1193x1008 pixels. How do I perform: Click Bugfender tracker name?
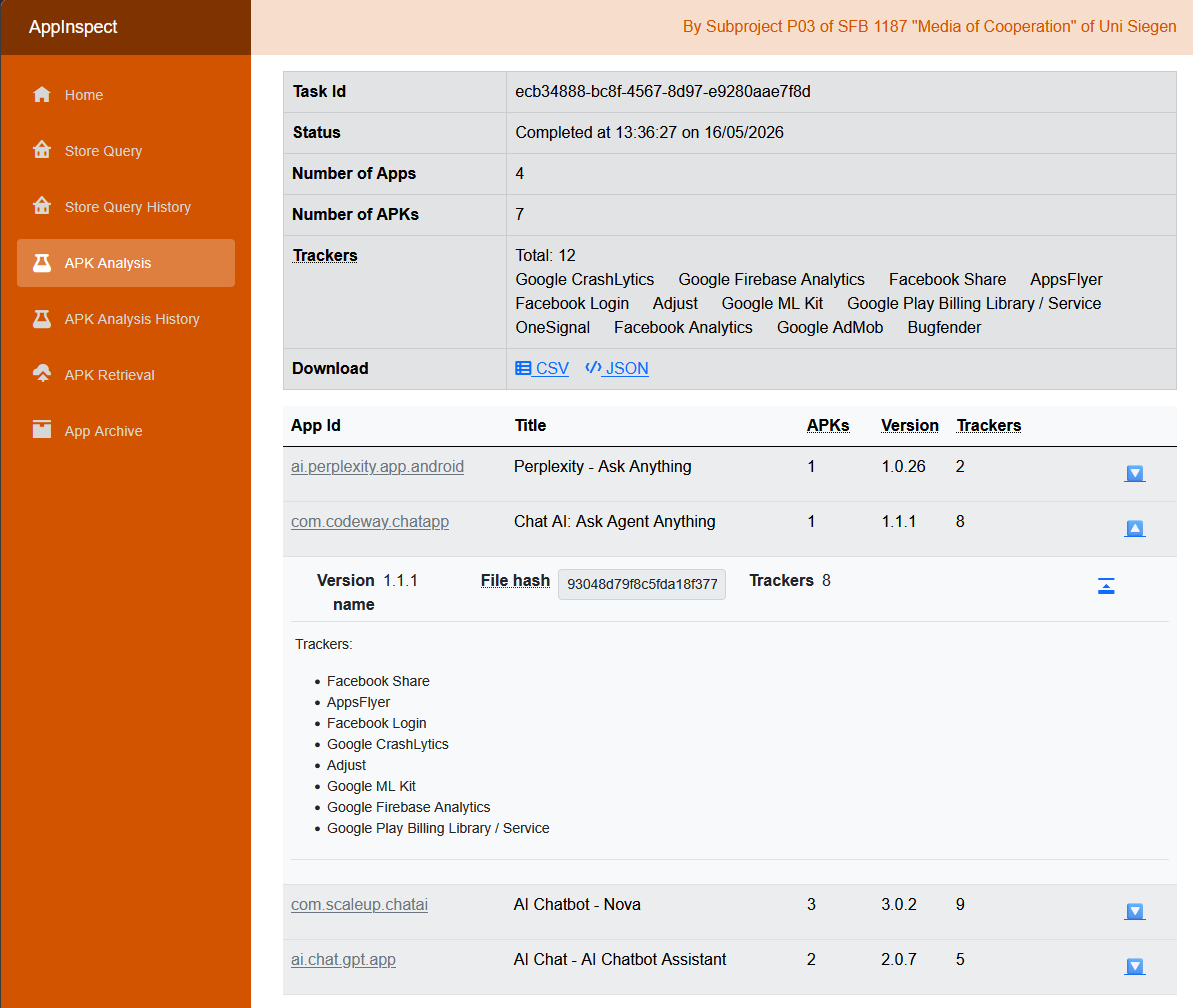pyautogui.click(x=944, y=327)
